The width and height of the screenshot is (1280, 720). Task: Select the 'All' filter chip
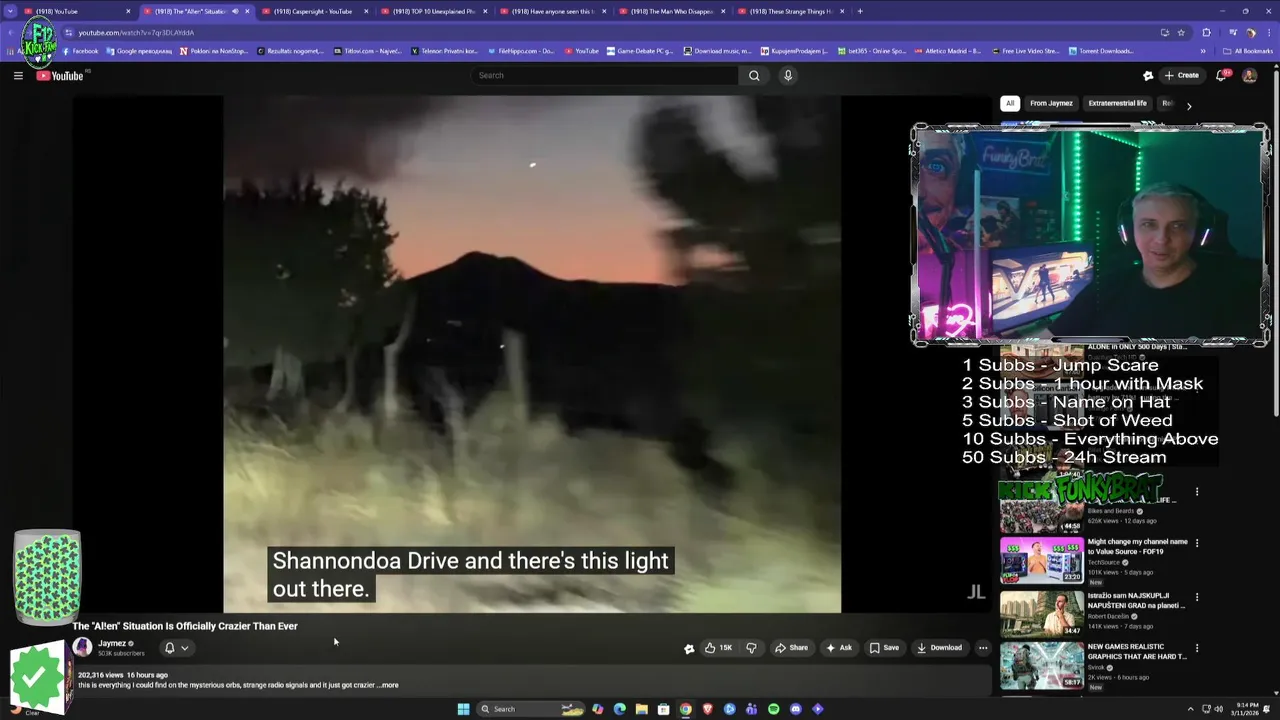coord(1010,103)
